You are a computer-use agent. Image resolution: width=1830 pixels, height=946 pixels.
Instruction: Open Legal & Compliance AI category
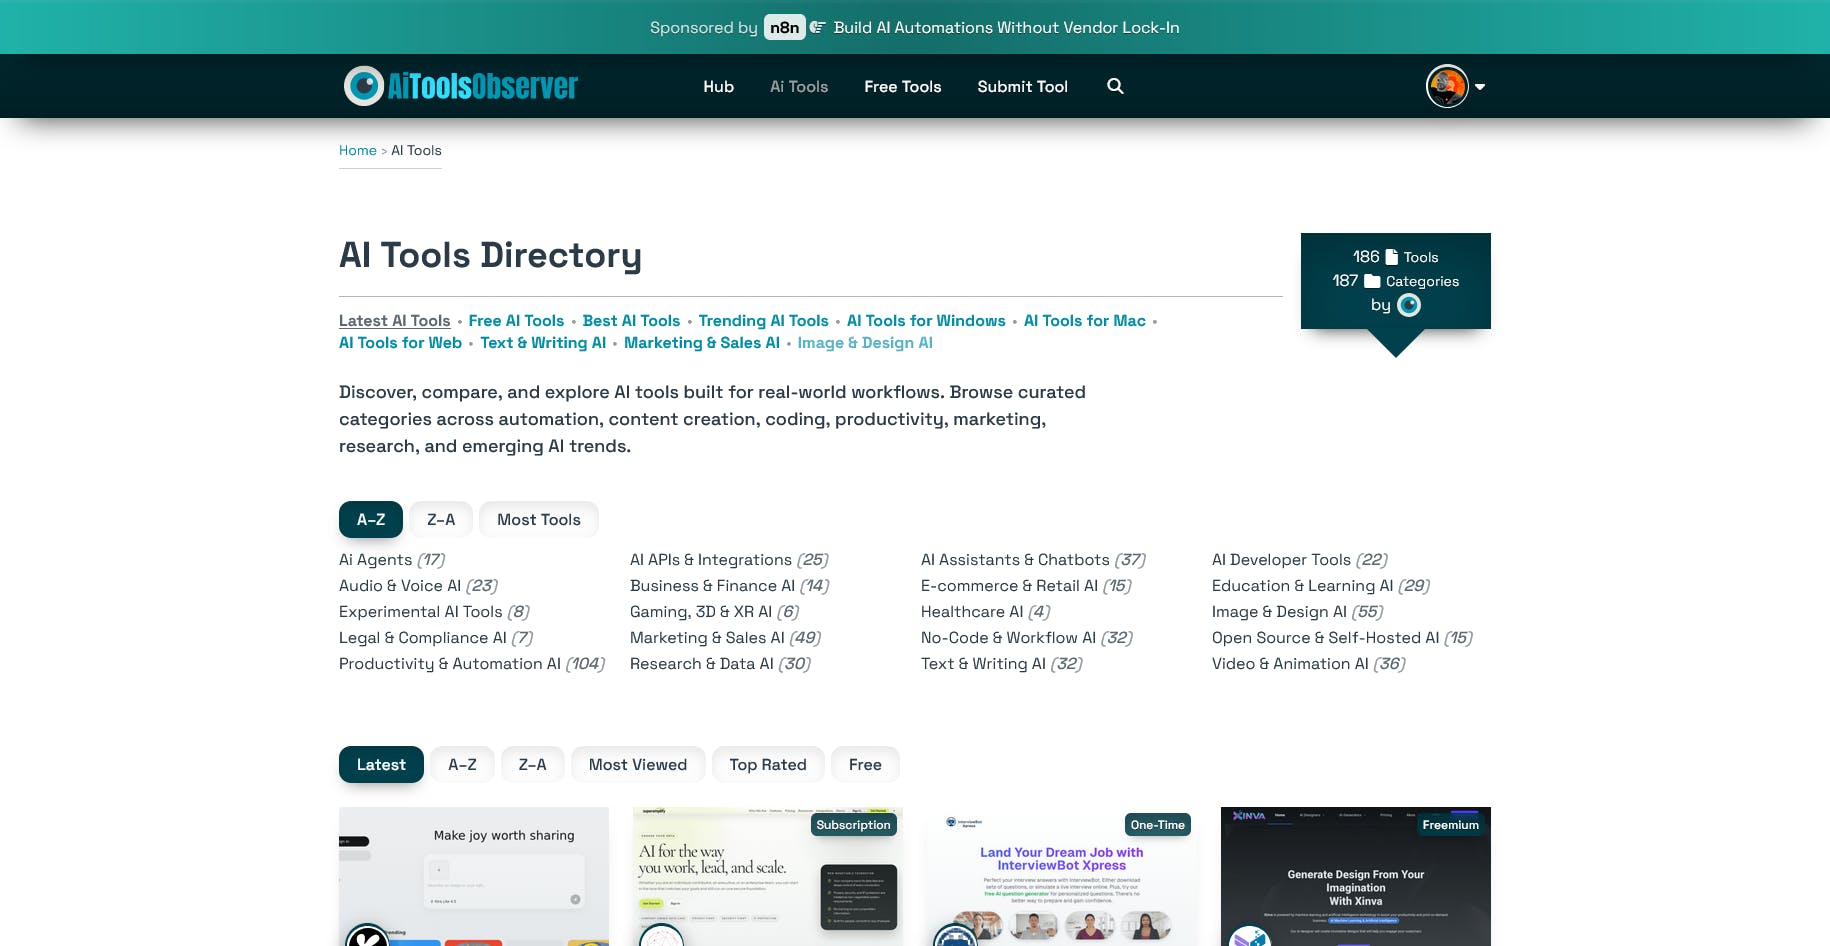[436, 638]
